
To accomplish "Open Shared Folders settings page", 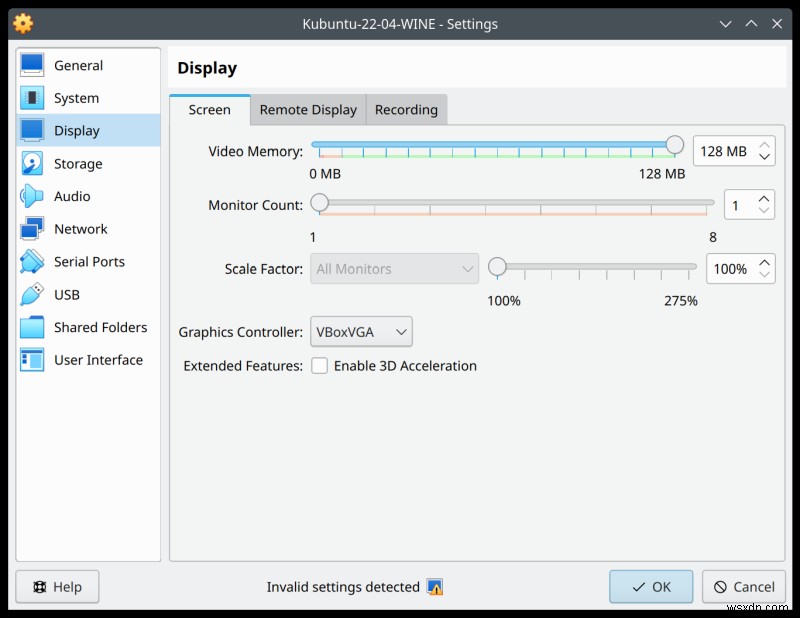I will pos(88,327).
